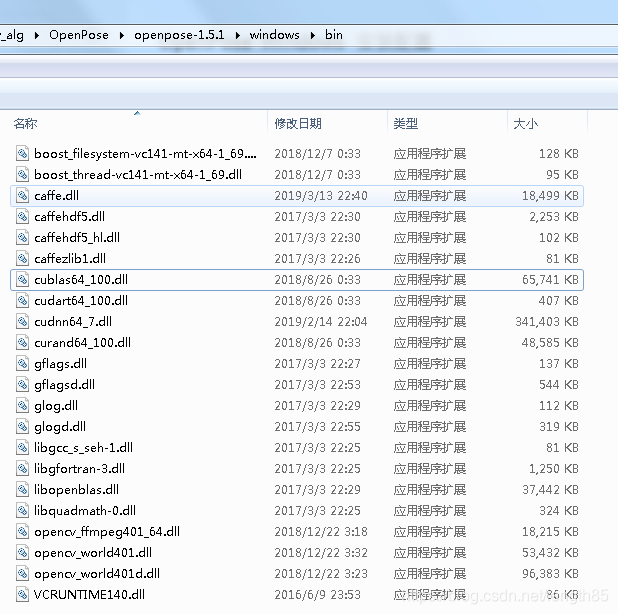
Task: Click the bin breadcrumb segment
Action: click(334, 35)
